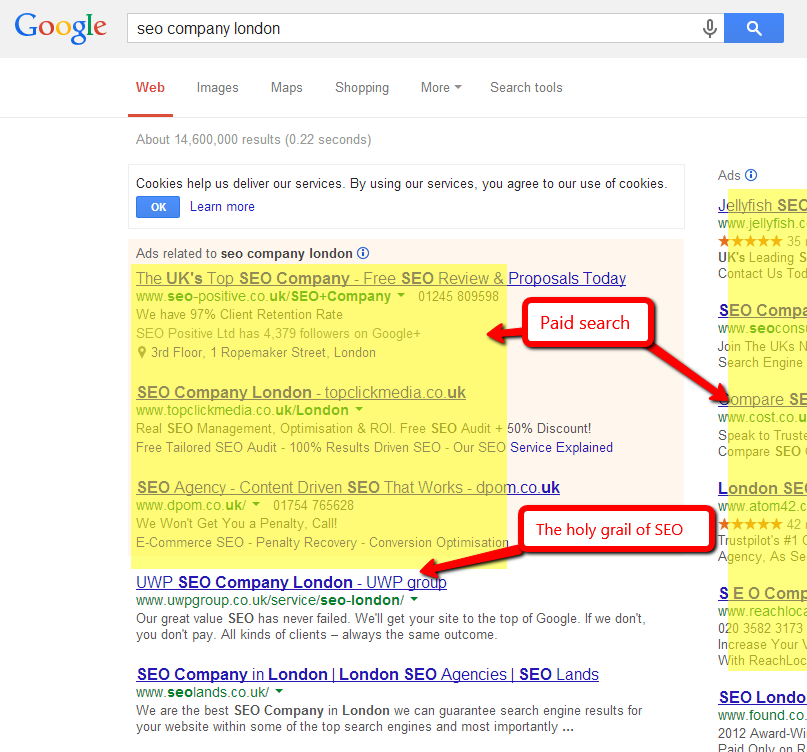Open 'SEO Company London - topclickmedia.co.uk' ad
This screenshot has height=752, width=807.
click(x=301, y=392)
